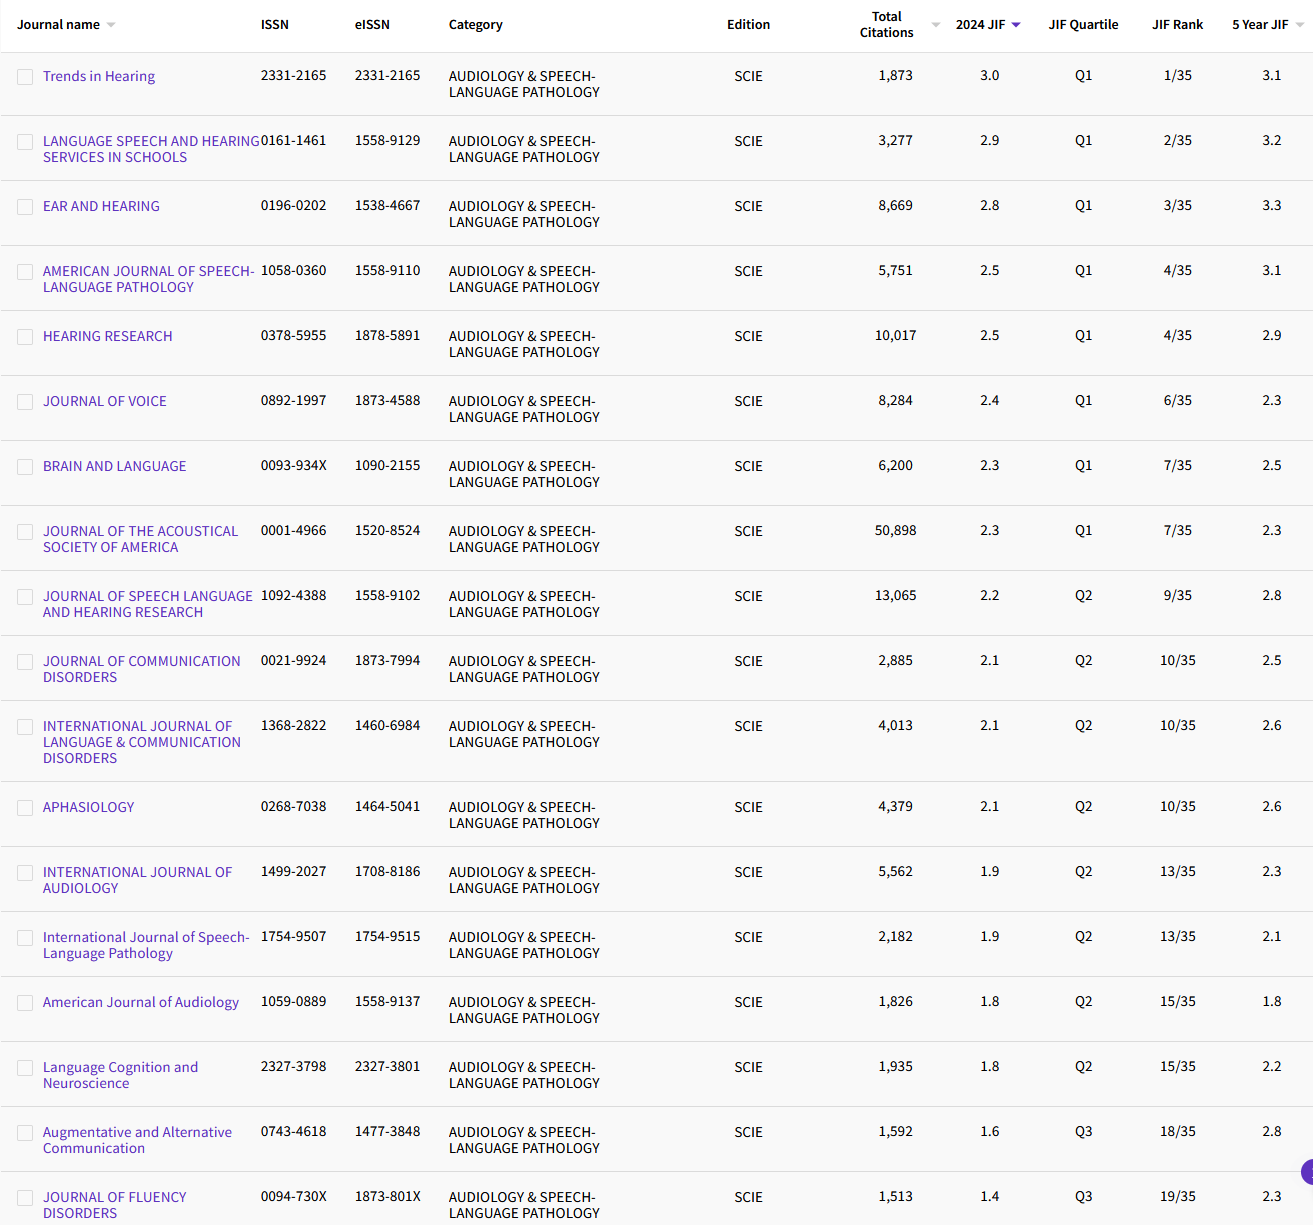Select the HEARING RESEARCH row checkbox
The height and width of the screenshot is (1225, 1313).
pos(25,337)
